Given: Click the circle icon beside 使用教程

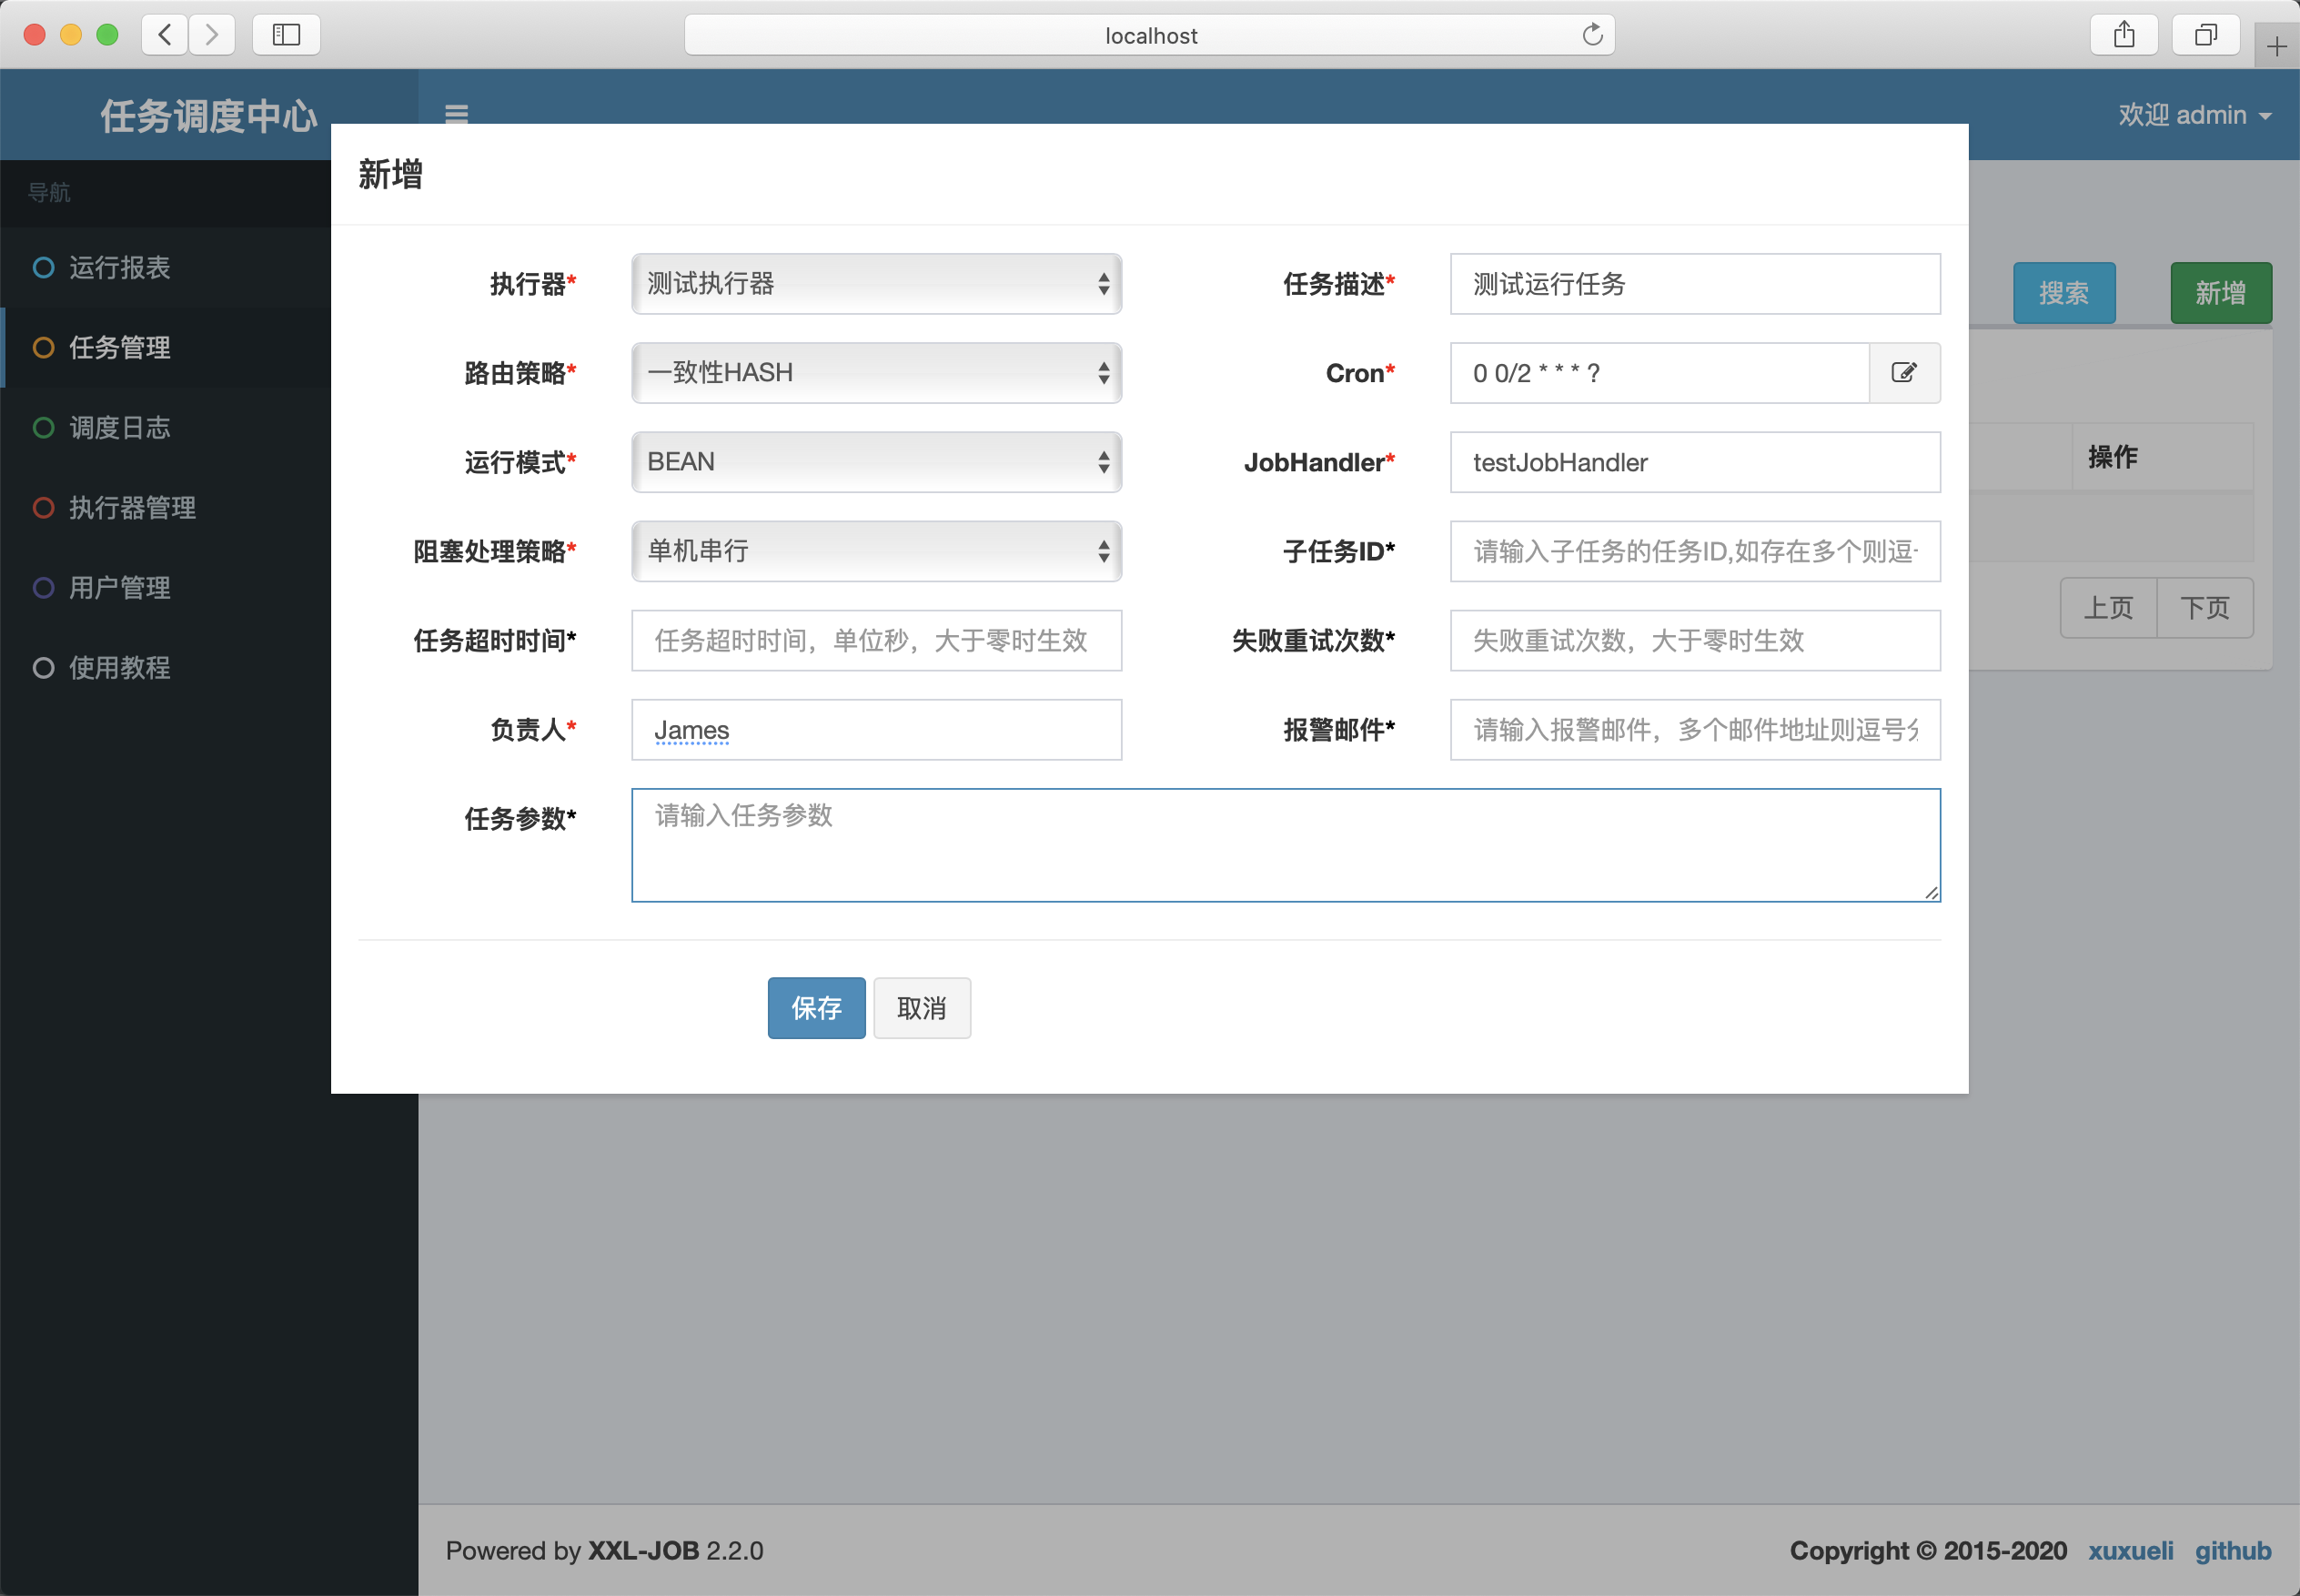Looking at the screenshot, I should tap(43, 668).
